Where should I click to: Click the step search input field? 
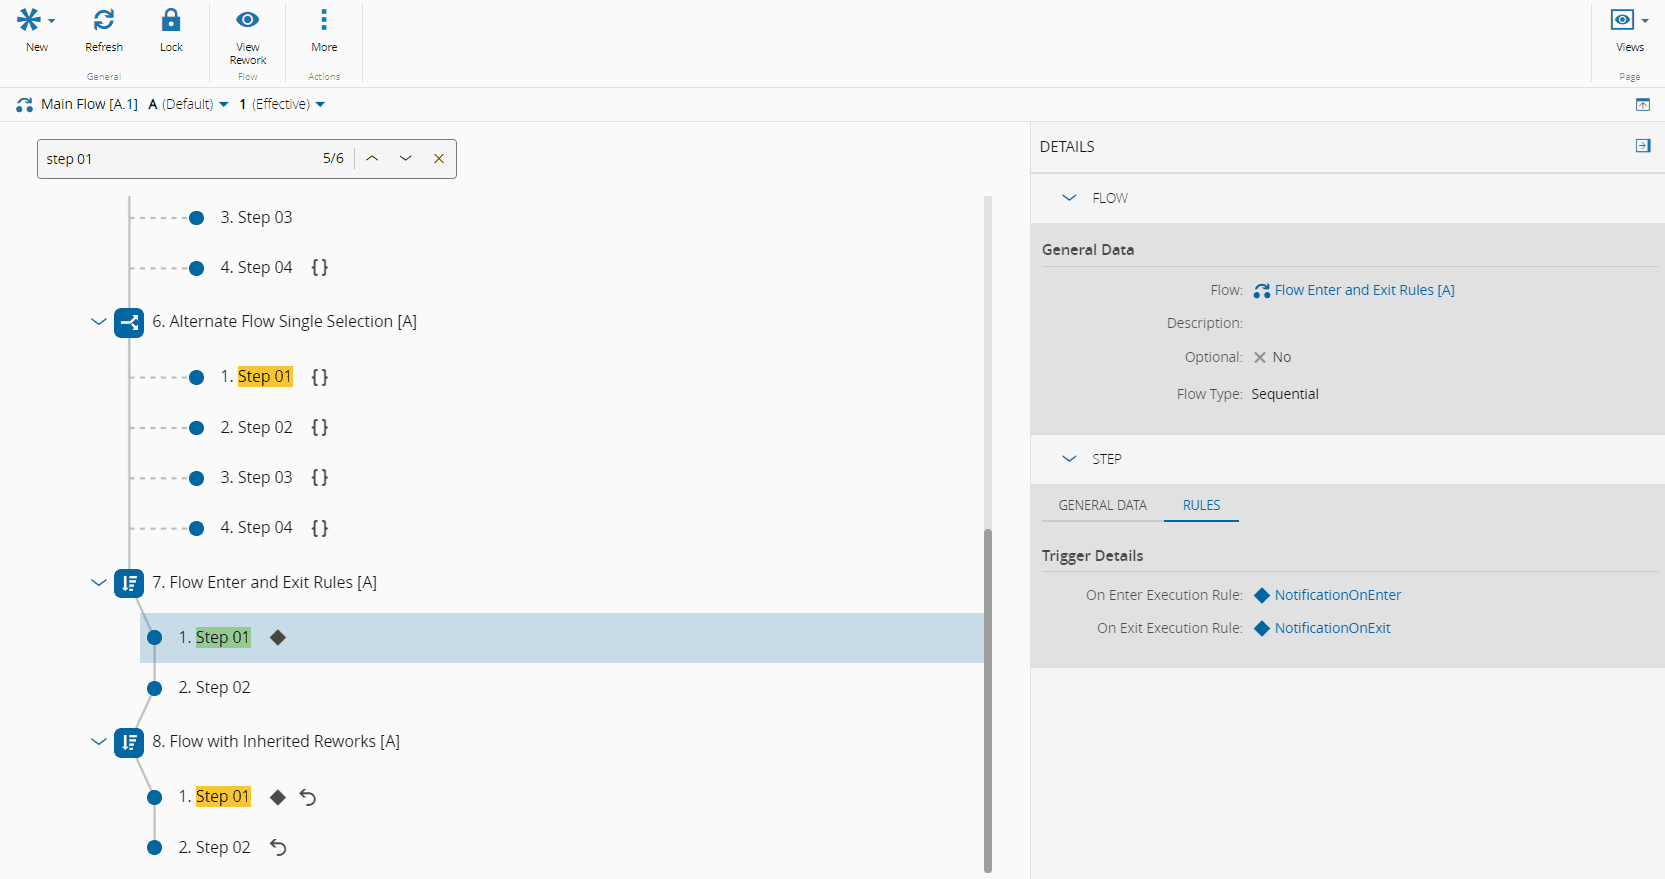180,159
